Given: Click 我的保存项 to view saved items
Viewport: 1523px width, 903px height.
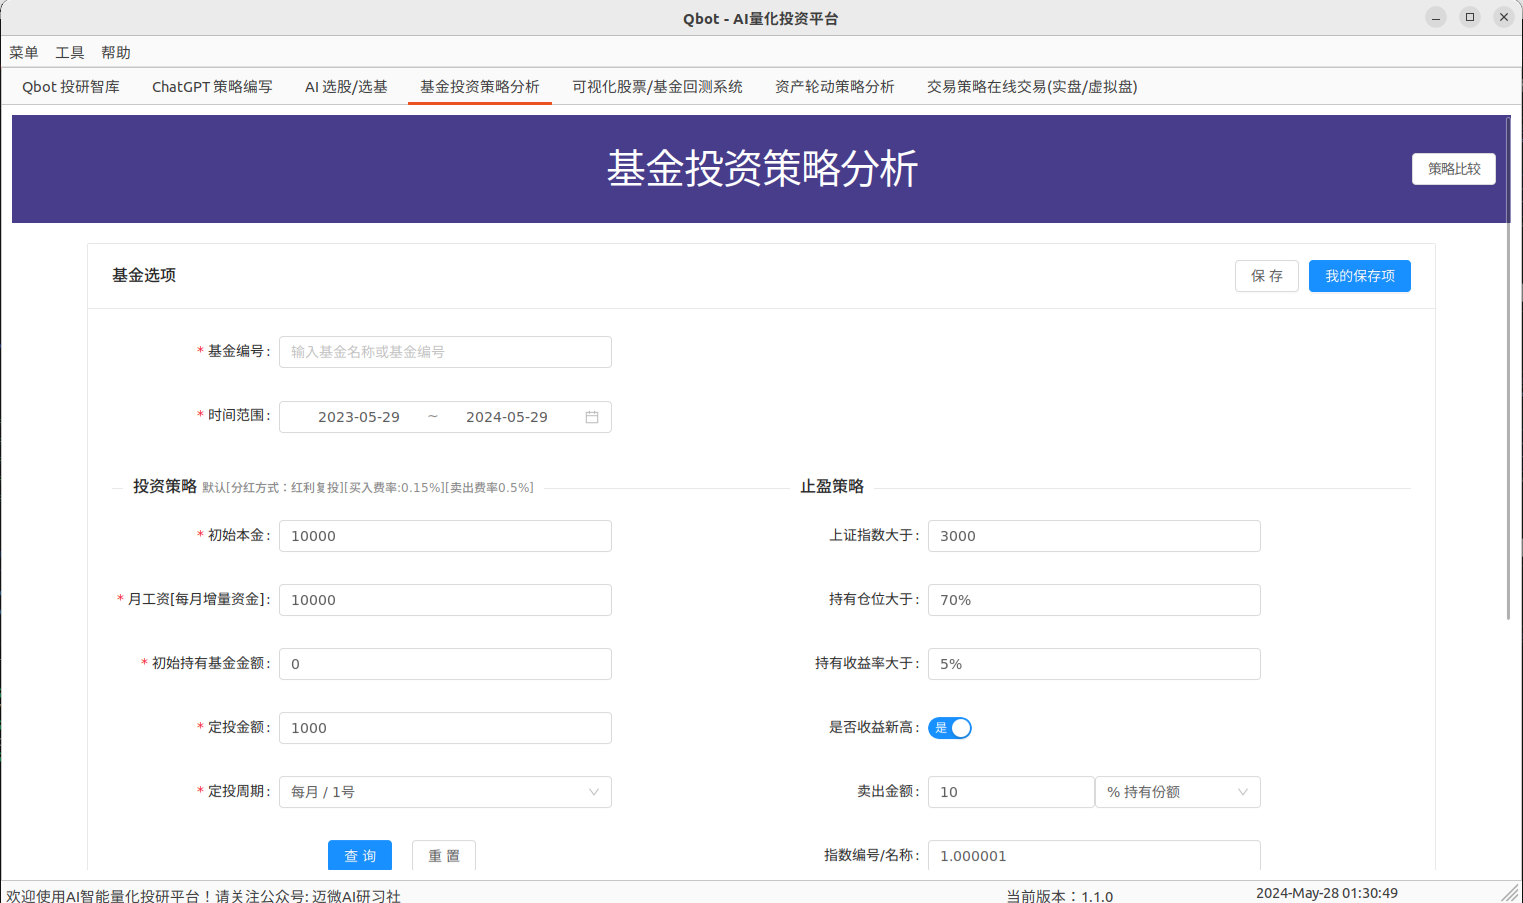Looking at the screenshot, I should (1359, 276).
